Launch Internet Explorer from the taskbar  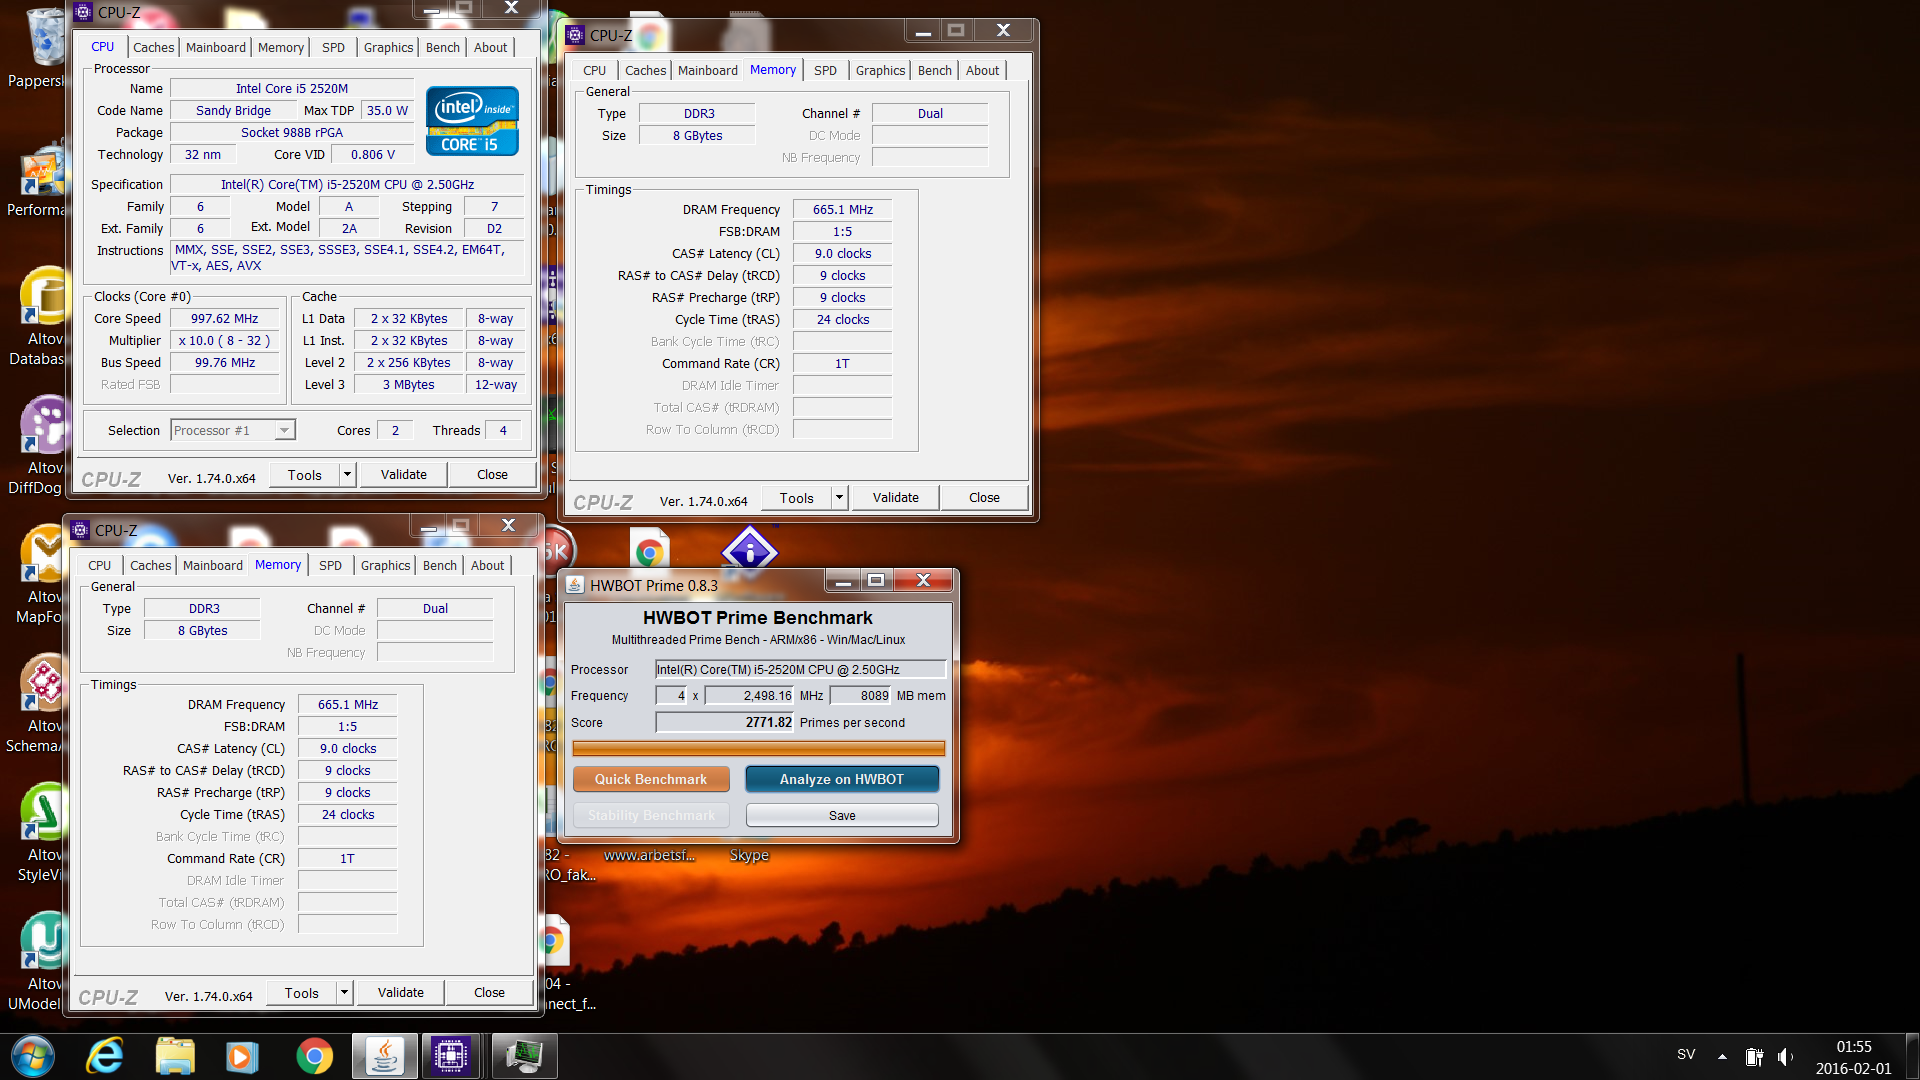(x=105, y=1056)
